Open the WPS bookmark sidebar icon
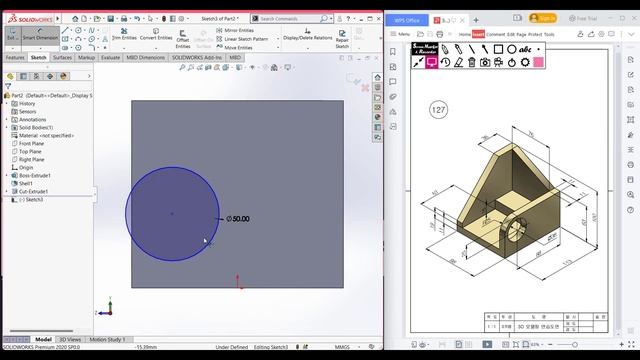The width and height of the screenshot is (640, 360). pos(393,51)
